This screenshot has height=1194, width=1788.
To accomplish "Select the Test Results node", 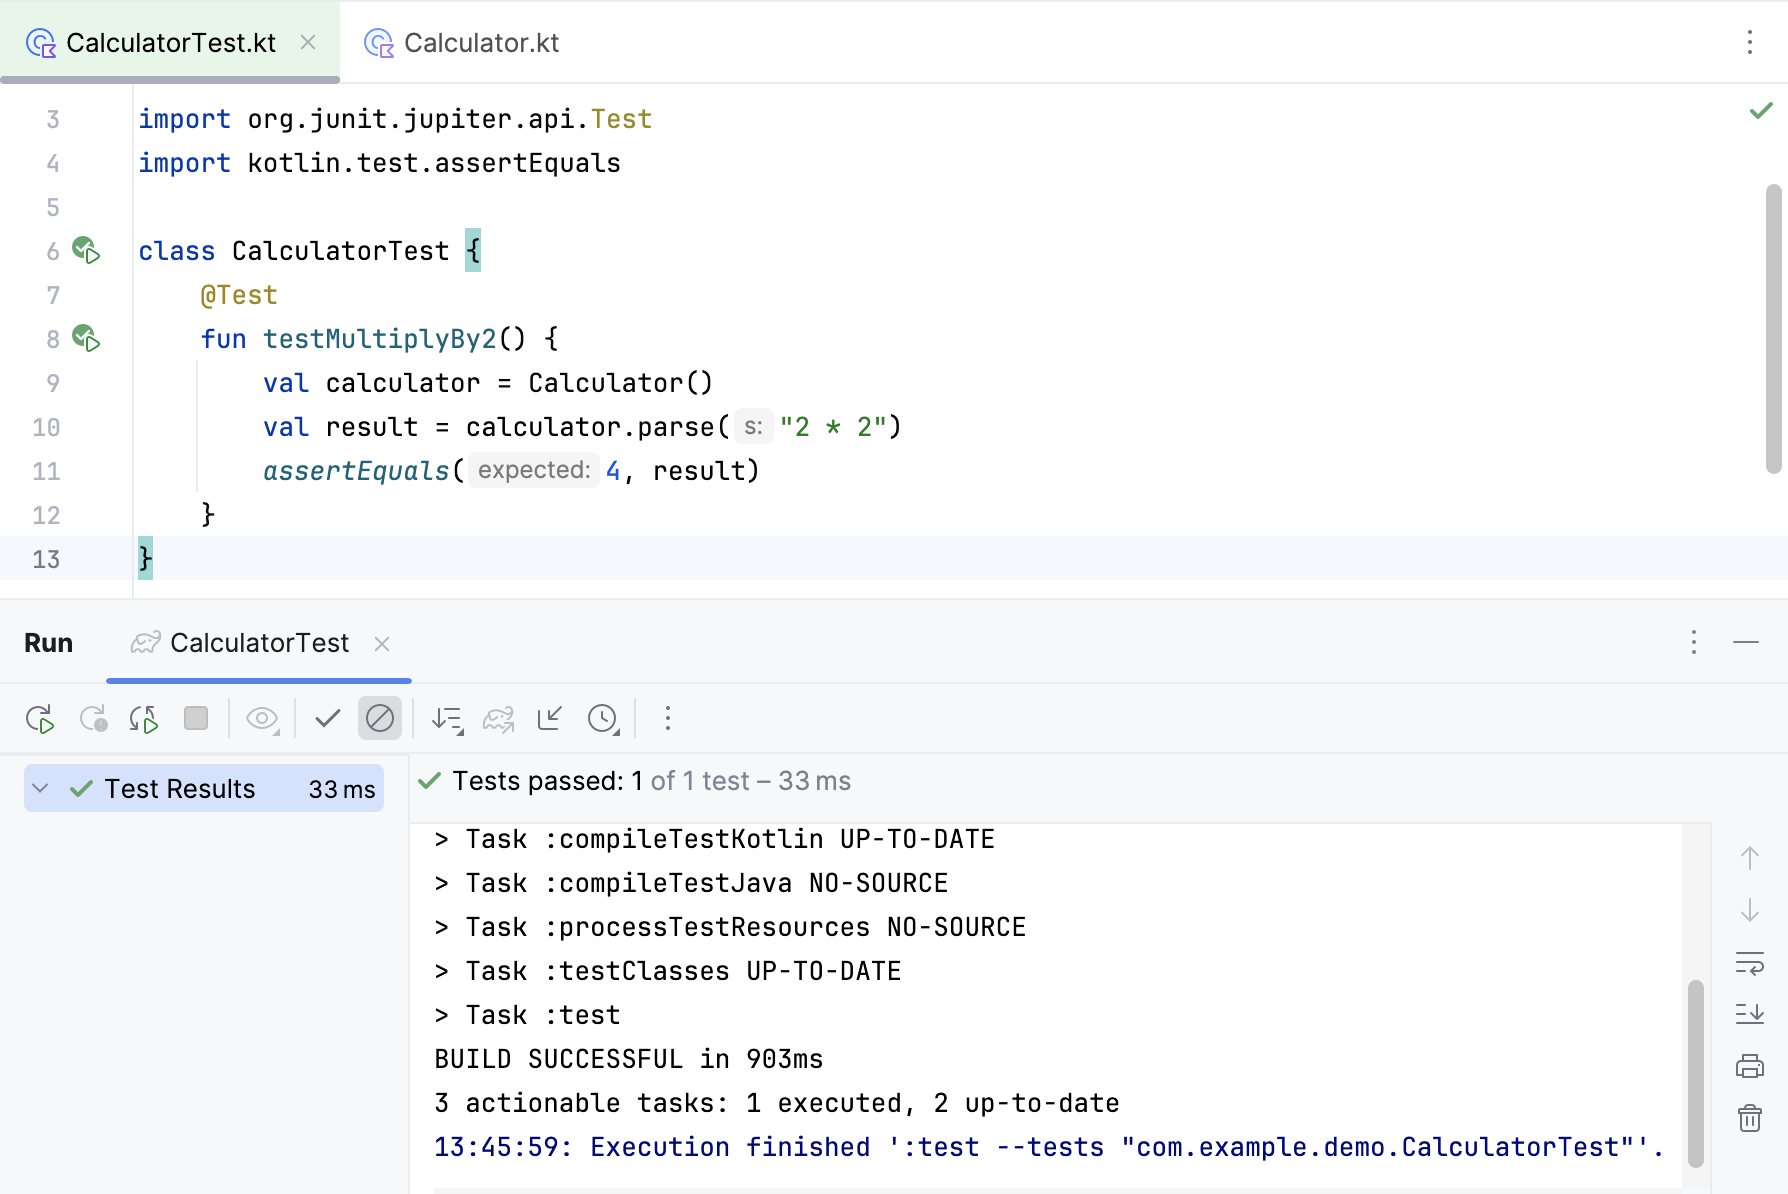I will tap(182, 788).
